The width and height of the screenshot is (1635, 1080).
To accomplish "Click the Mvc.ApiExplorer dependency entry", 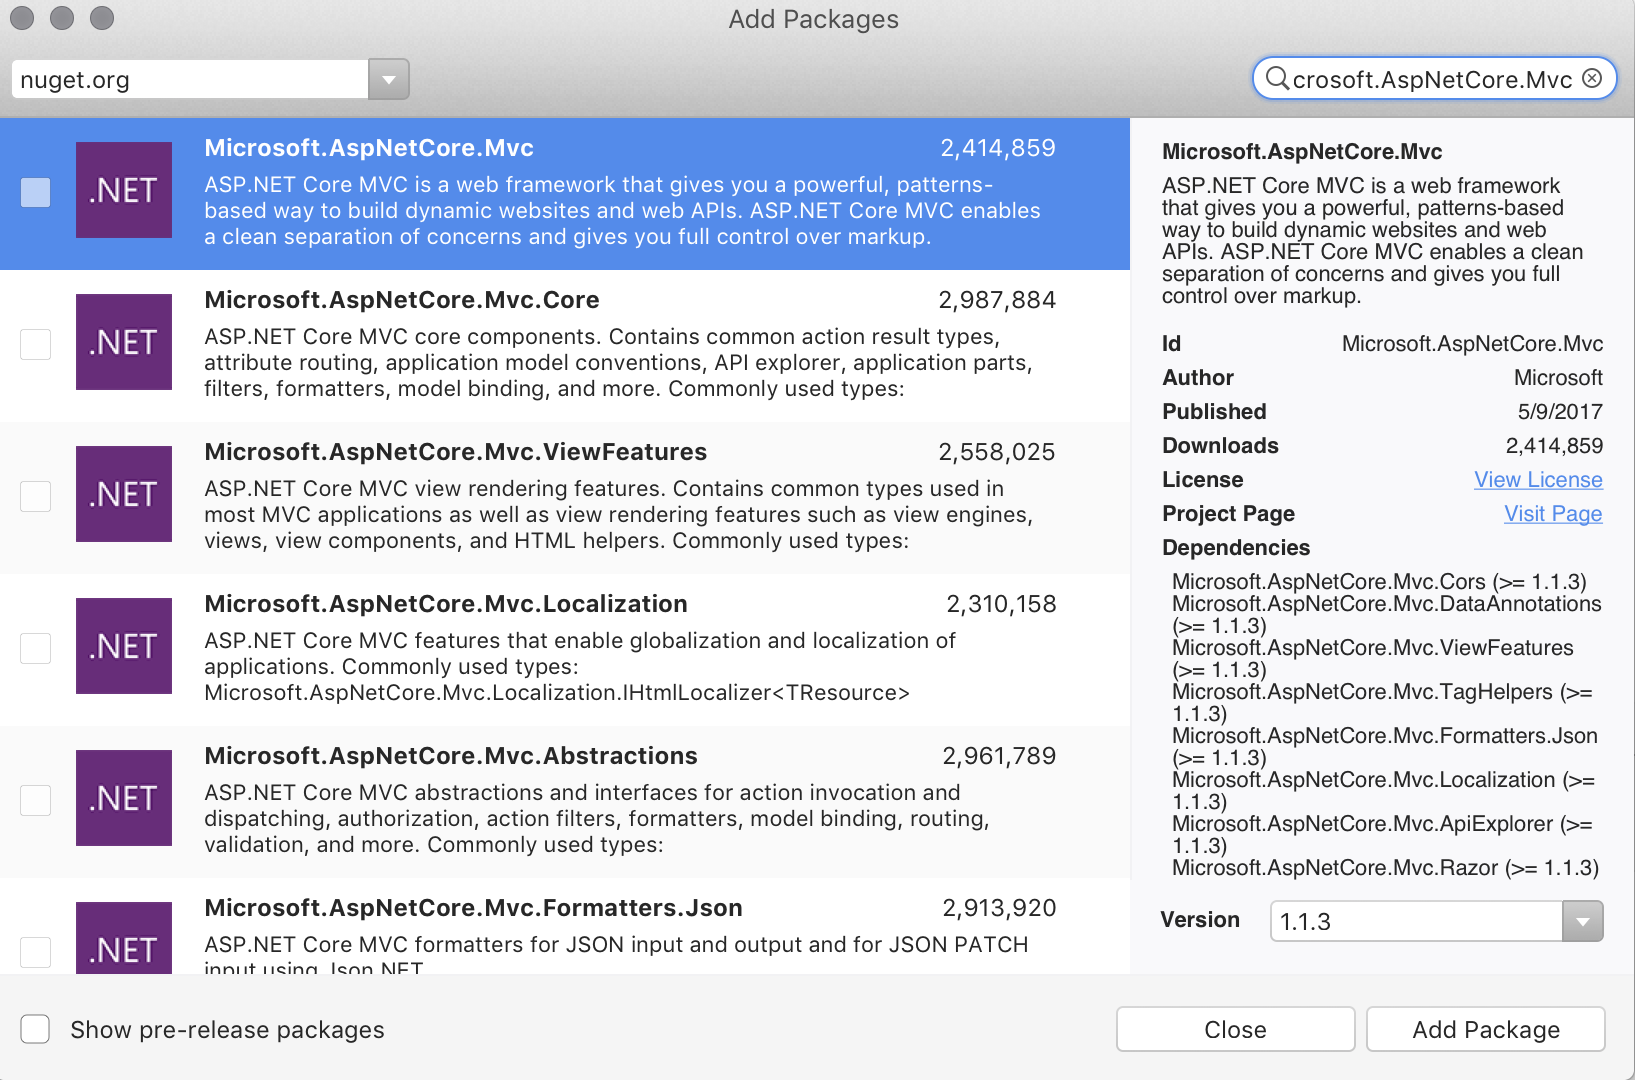I will pyautogui.click(x=1382, y=835).
